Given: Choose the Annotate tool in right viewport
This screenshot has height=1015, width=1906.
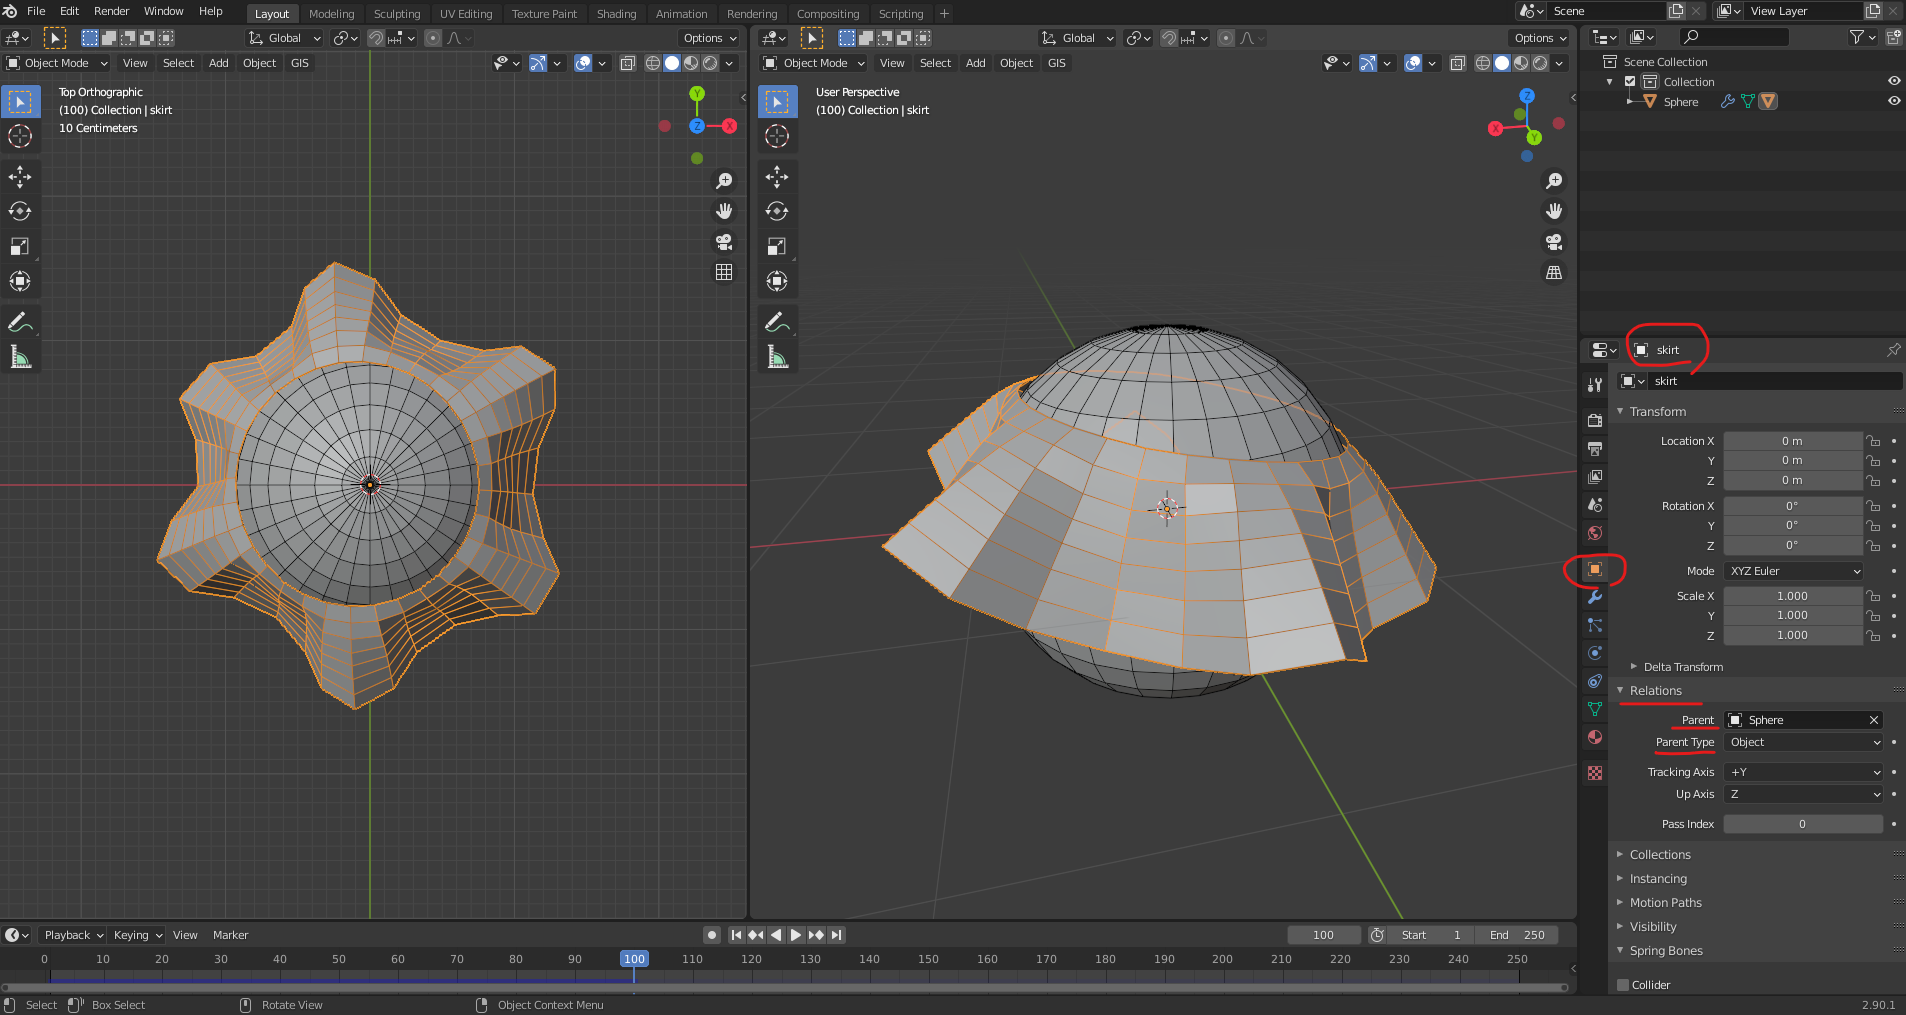Looking at the screenshot, I should 777,322.
